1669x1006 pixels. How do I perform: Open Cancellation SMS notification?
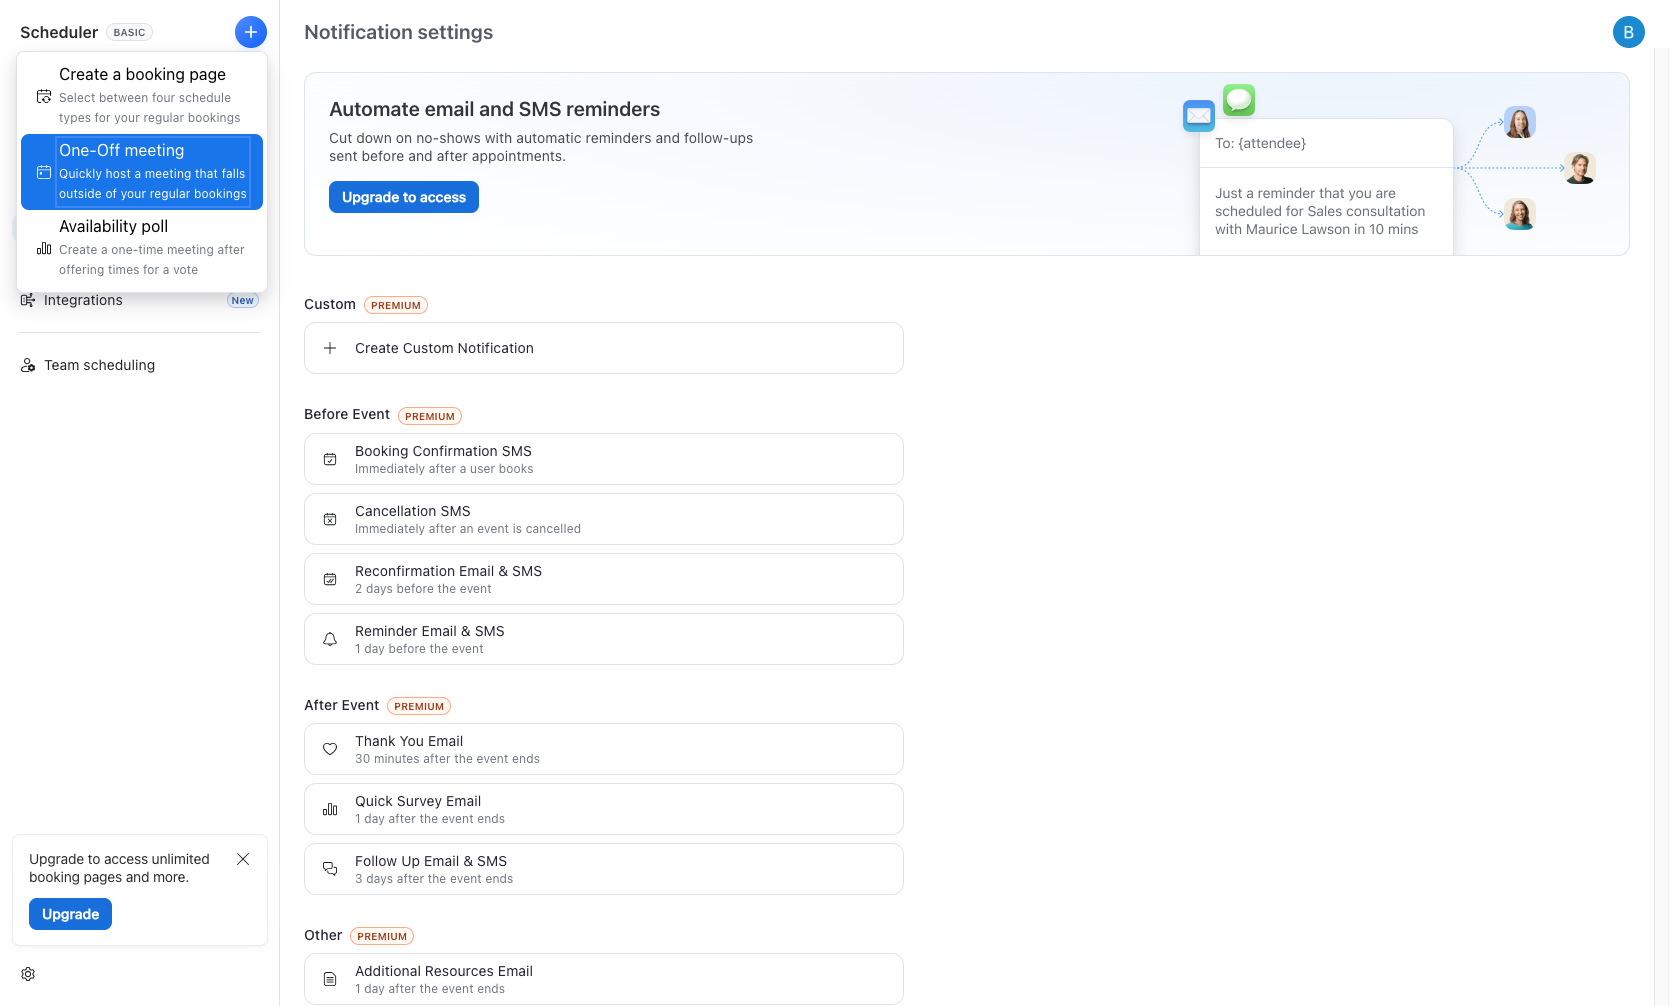[x=604, y=519]
